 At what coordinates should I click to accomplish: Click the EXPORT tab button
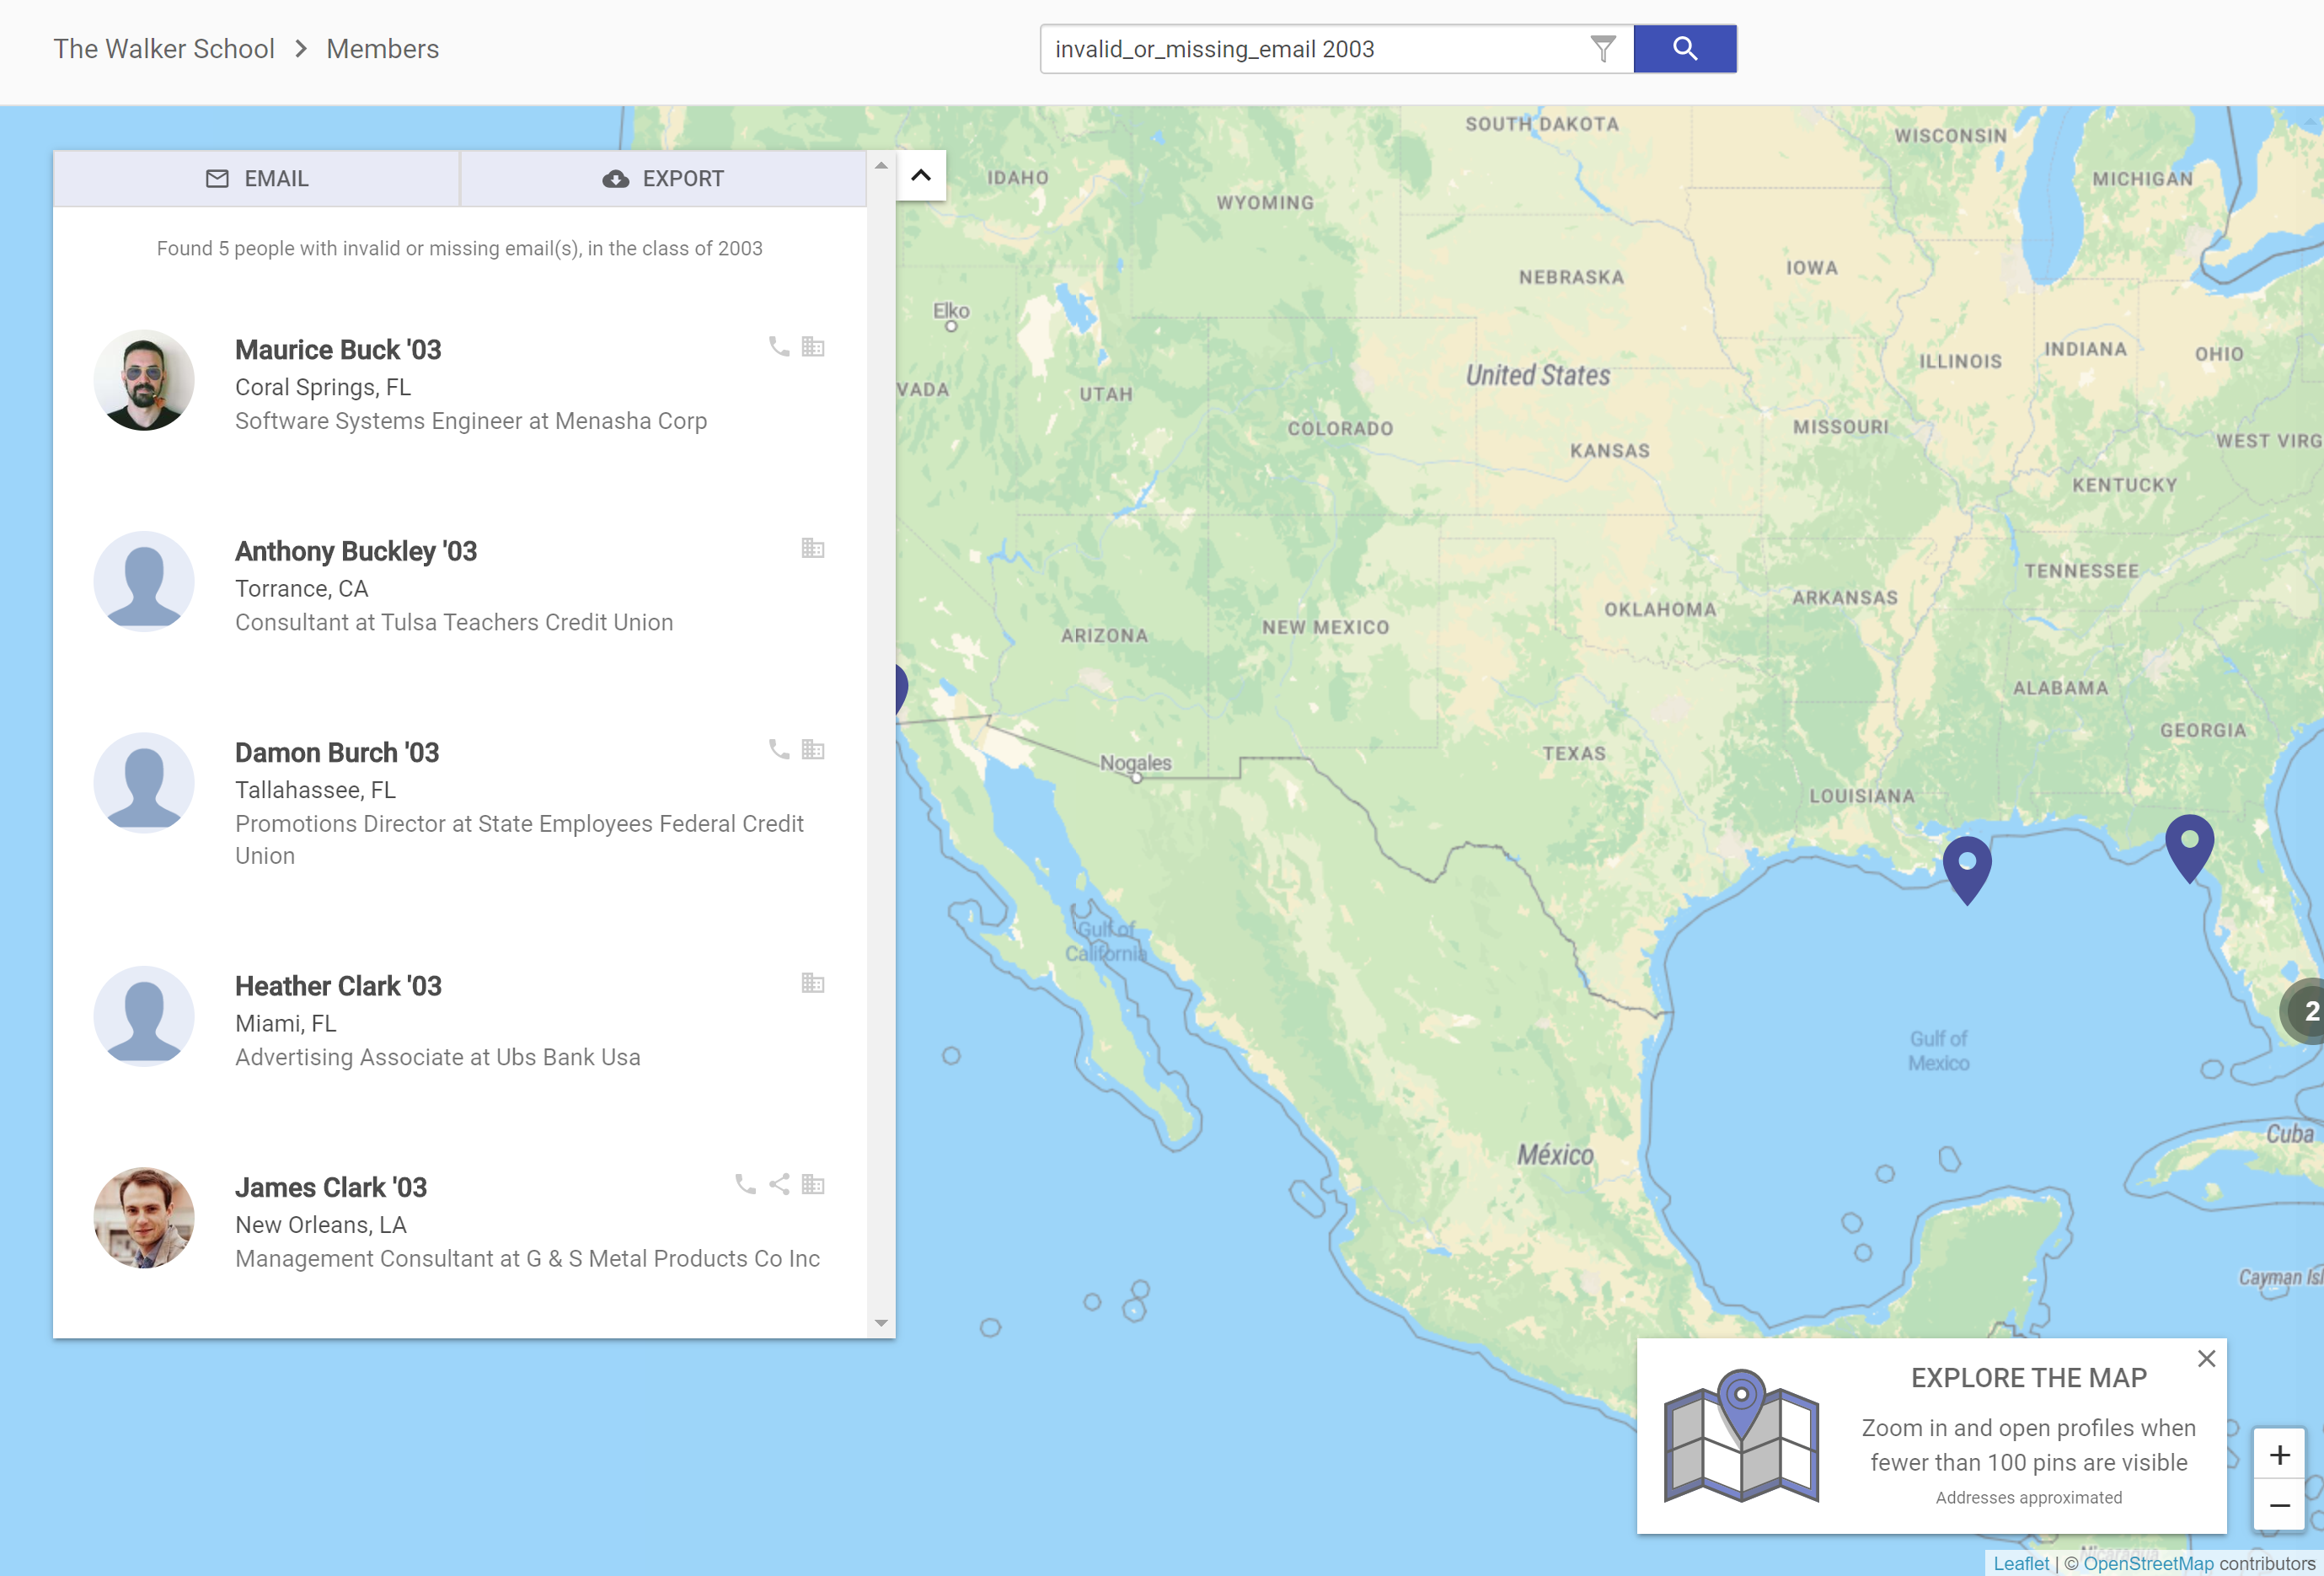point(663,179)
